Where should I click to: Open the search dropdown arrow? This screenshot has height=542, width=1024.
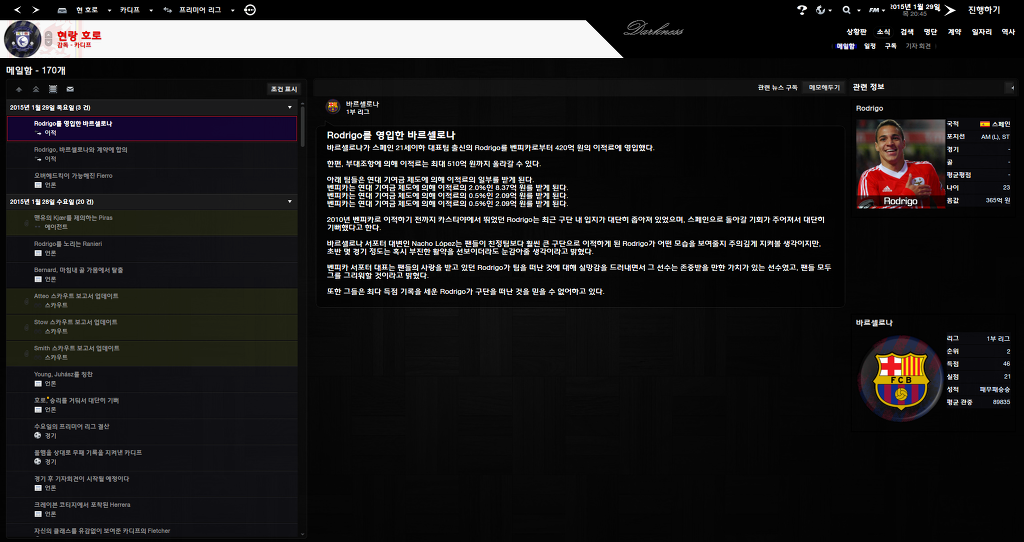pos(857,10)
